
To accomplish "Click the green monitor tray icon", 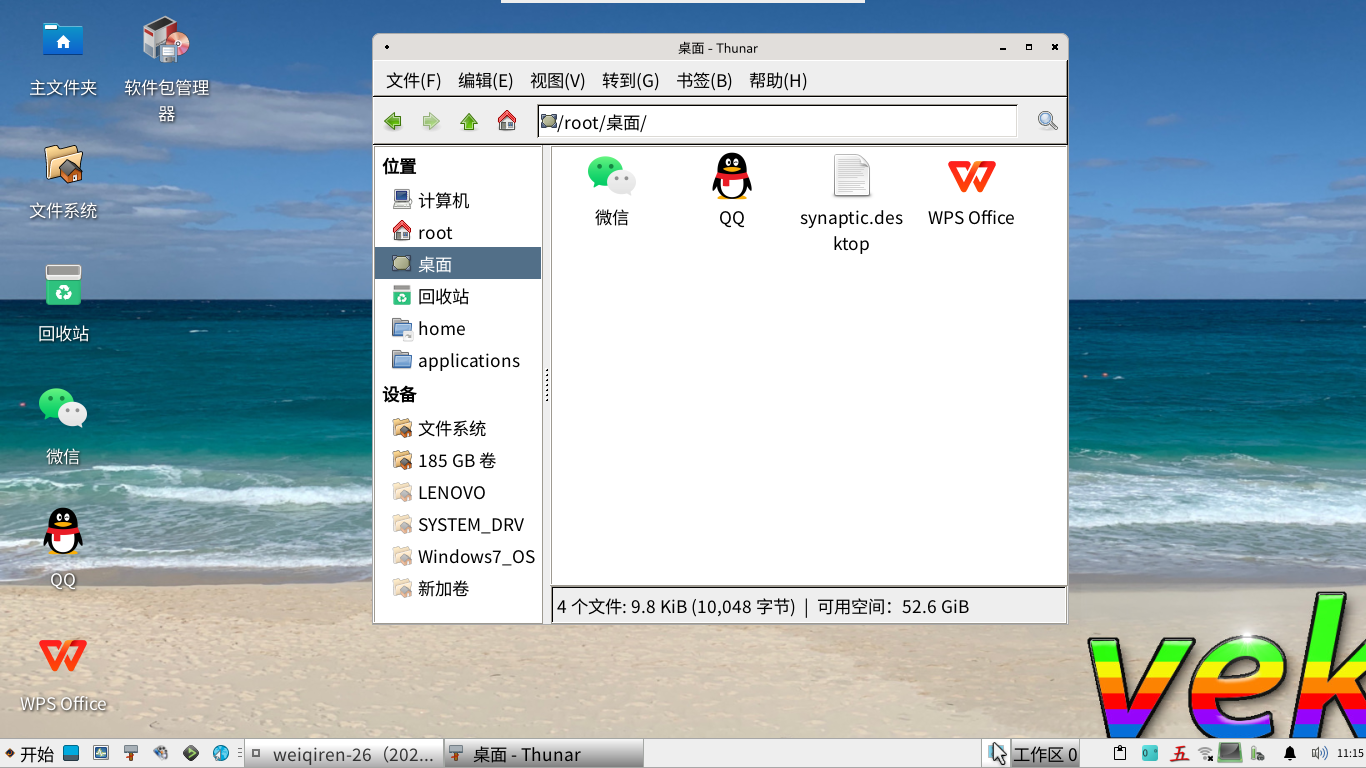I will tap(1230, 752).
